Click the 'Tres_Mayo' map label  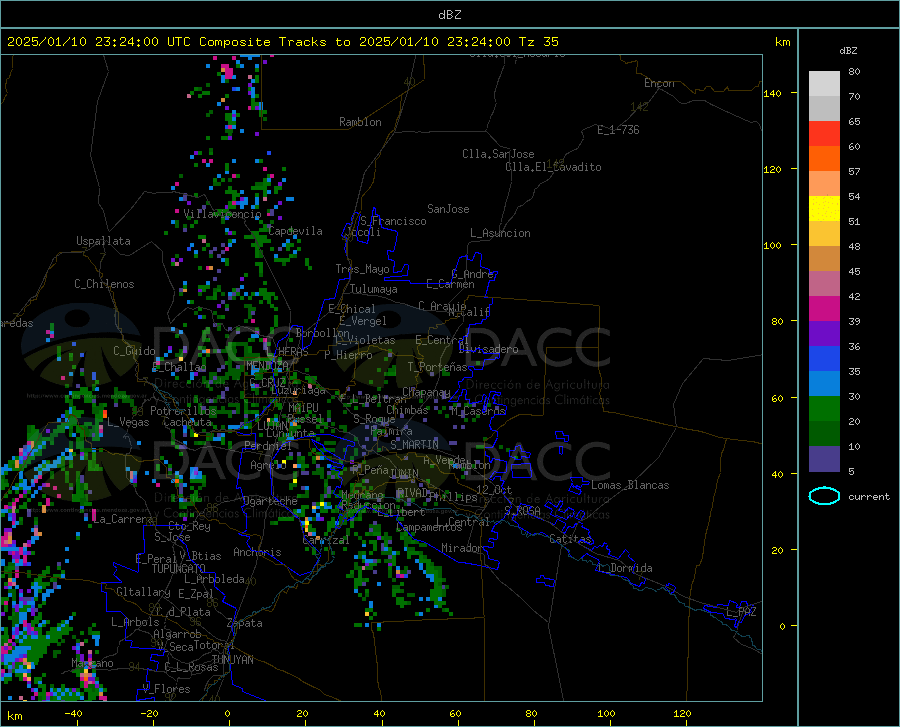tap(362, 269)
